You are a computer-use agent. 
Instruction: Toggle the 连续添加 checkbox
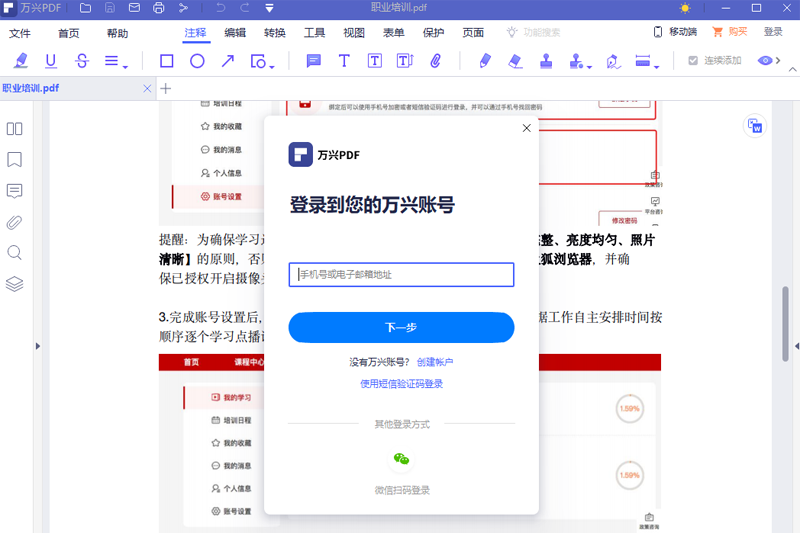tap(693, 61)
